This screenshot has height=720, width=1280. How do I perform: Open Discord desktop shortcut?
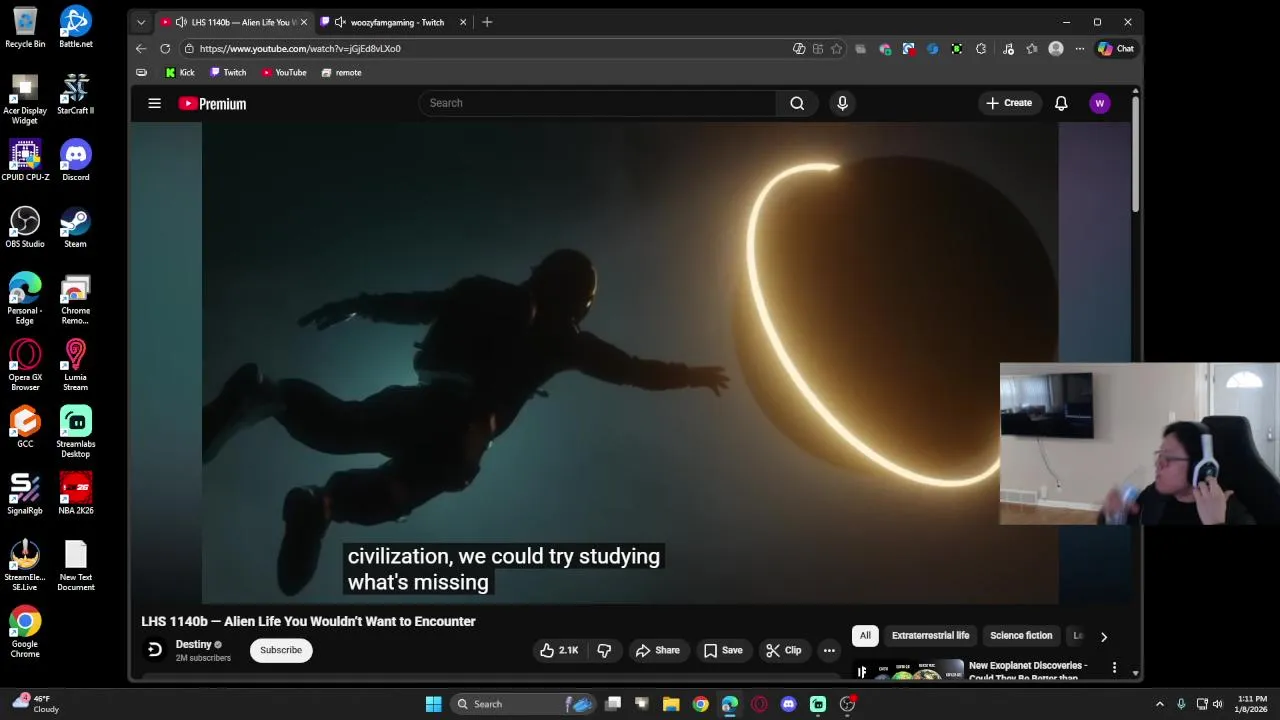[x=75, y=161]
